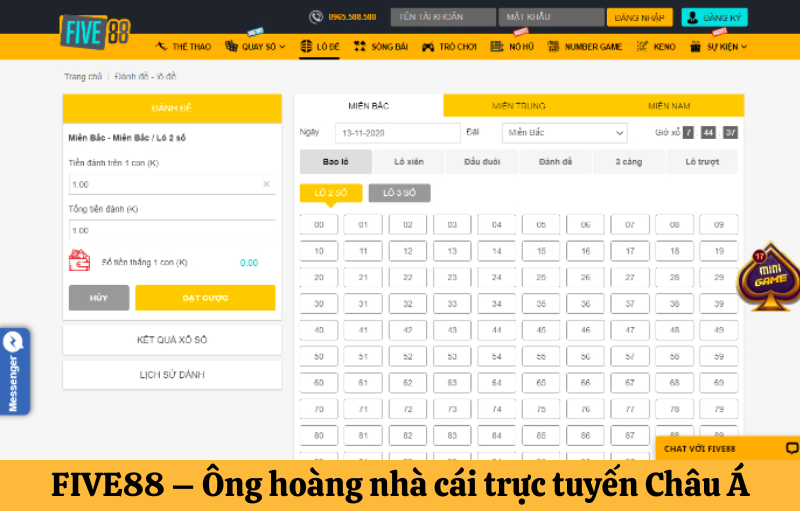
Task: Open the Thể Thao sports menu
Action: coord(183,47)
